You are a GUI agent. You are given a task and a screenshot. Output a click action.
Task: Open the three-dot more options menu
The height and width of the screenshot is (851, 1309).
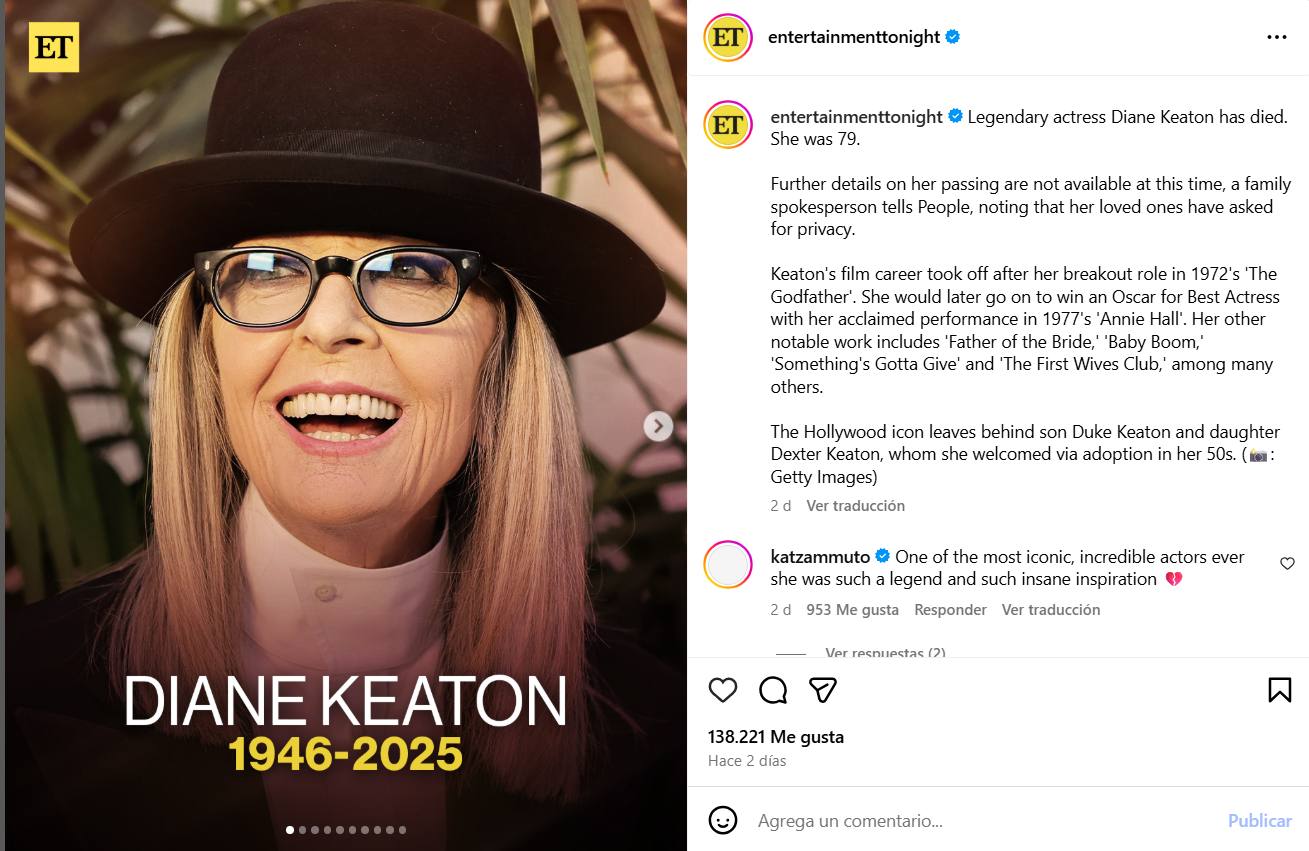1276,37
